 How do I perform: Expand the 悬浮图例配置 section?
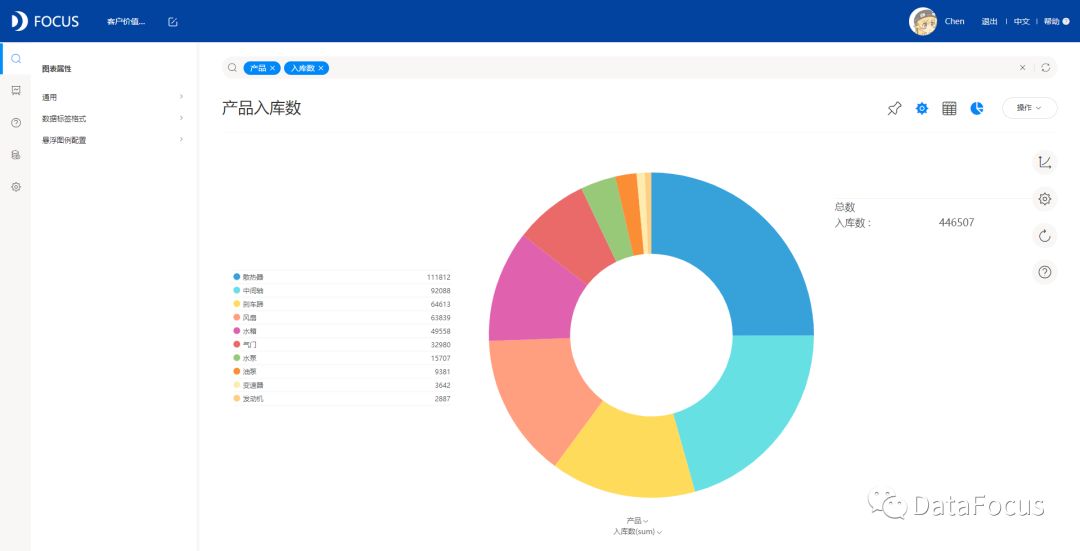(113, 140)
